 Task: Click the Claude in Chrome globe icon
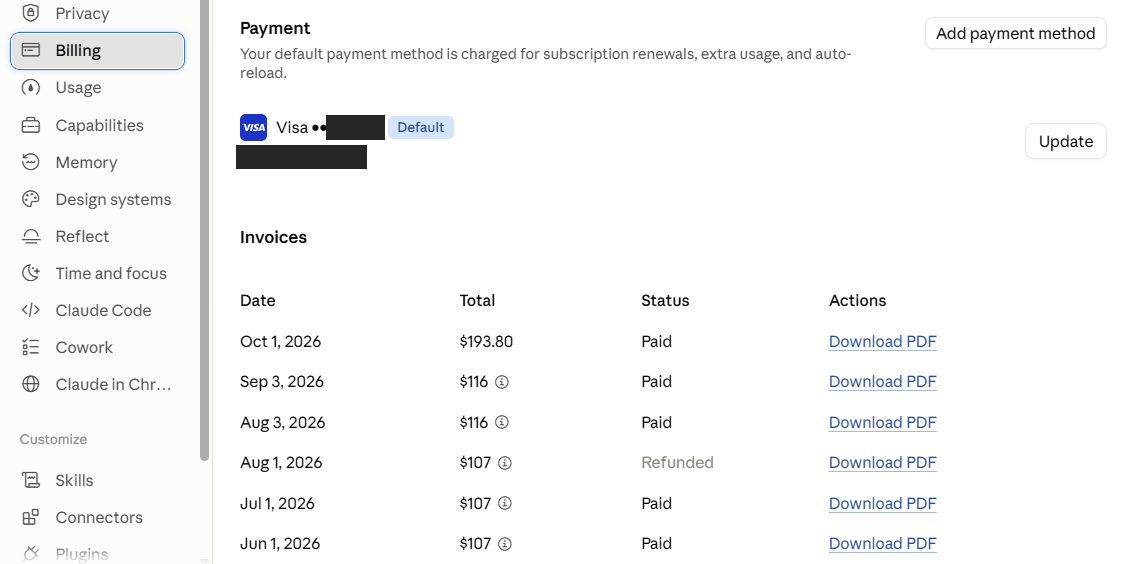30,384
